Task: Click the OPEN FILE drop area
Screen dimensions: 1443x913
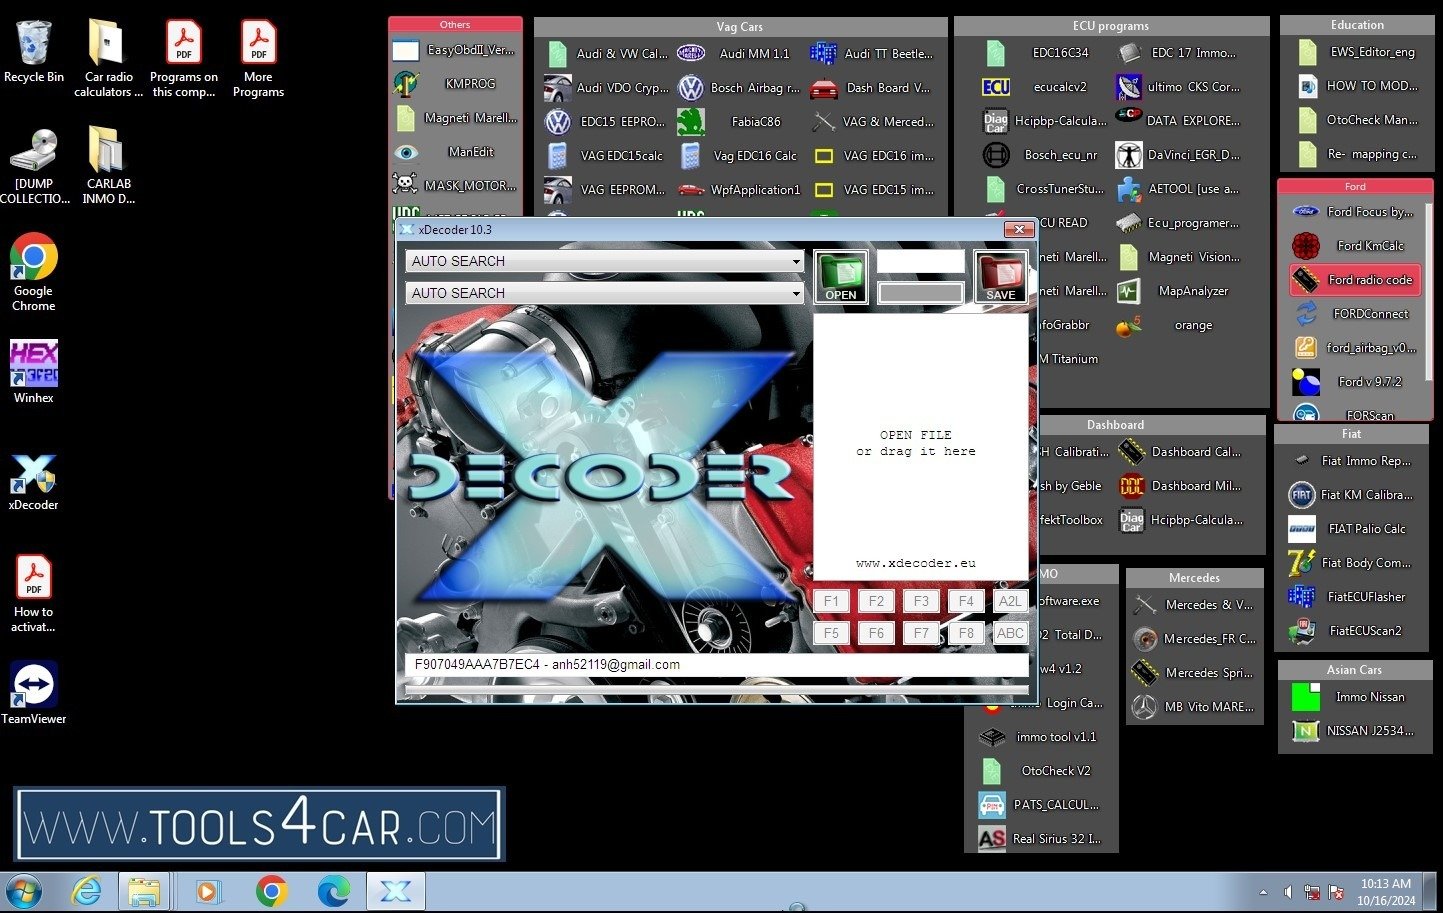Action: point(920,445)
